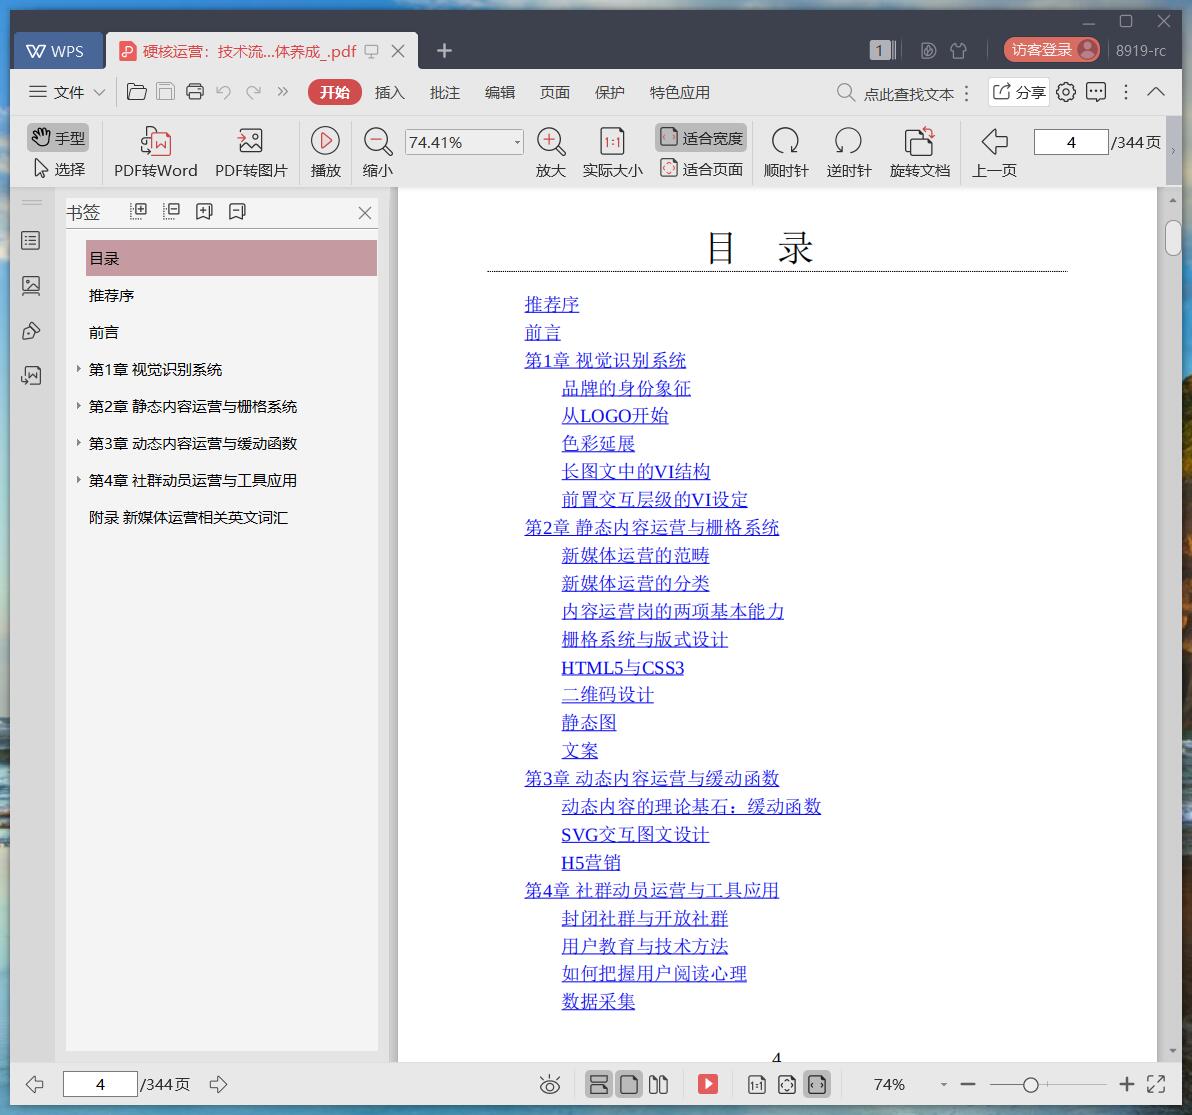Switch to two-page view
This screenshot has height=1115, width=1192.
[x=658, y=1085]
